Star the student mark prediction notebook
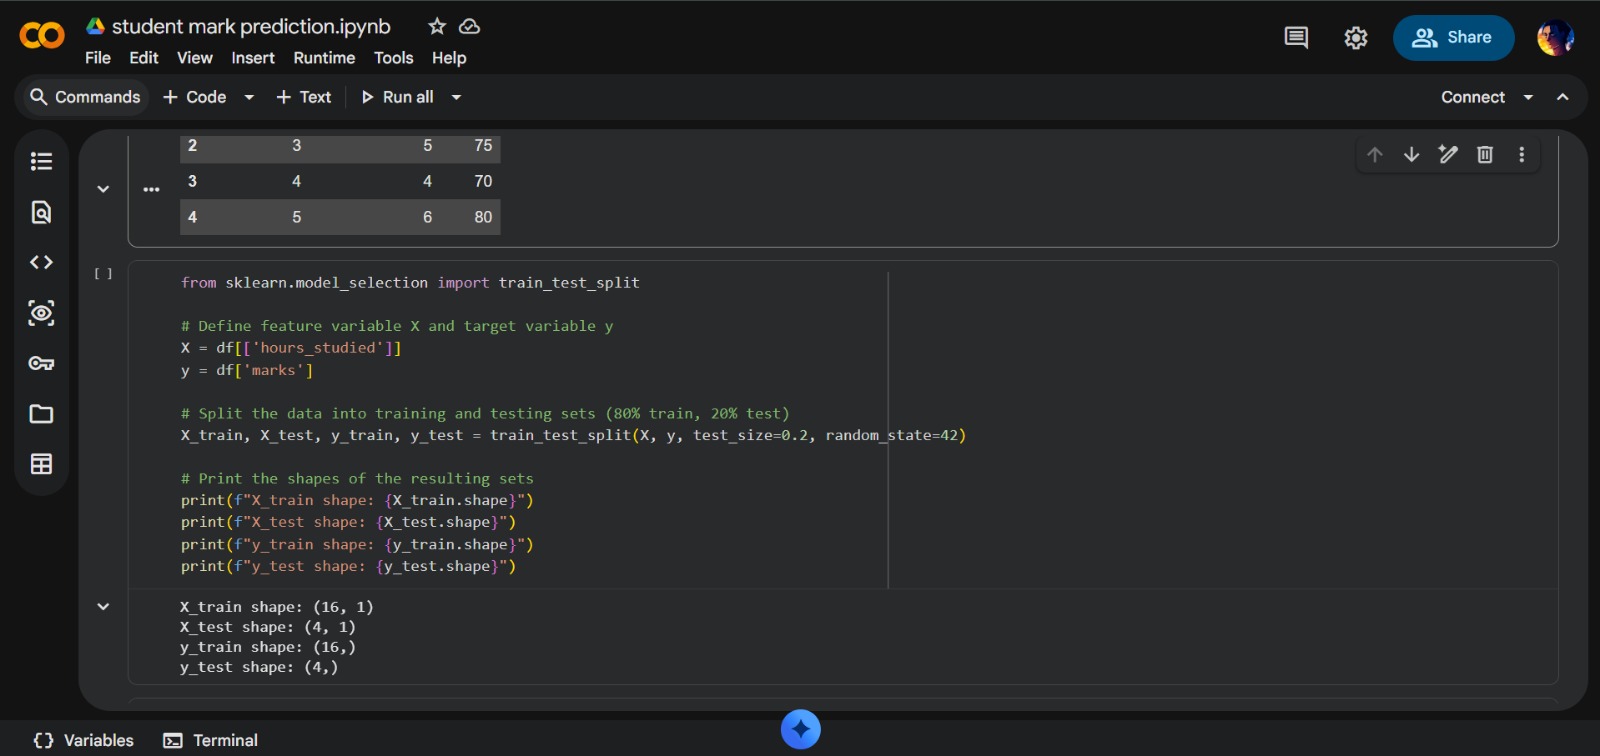 pos(437,27)
